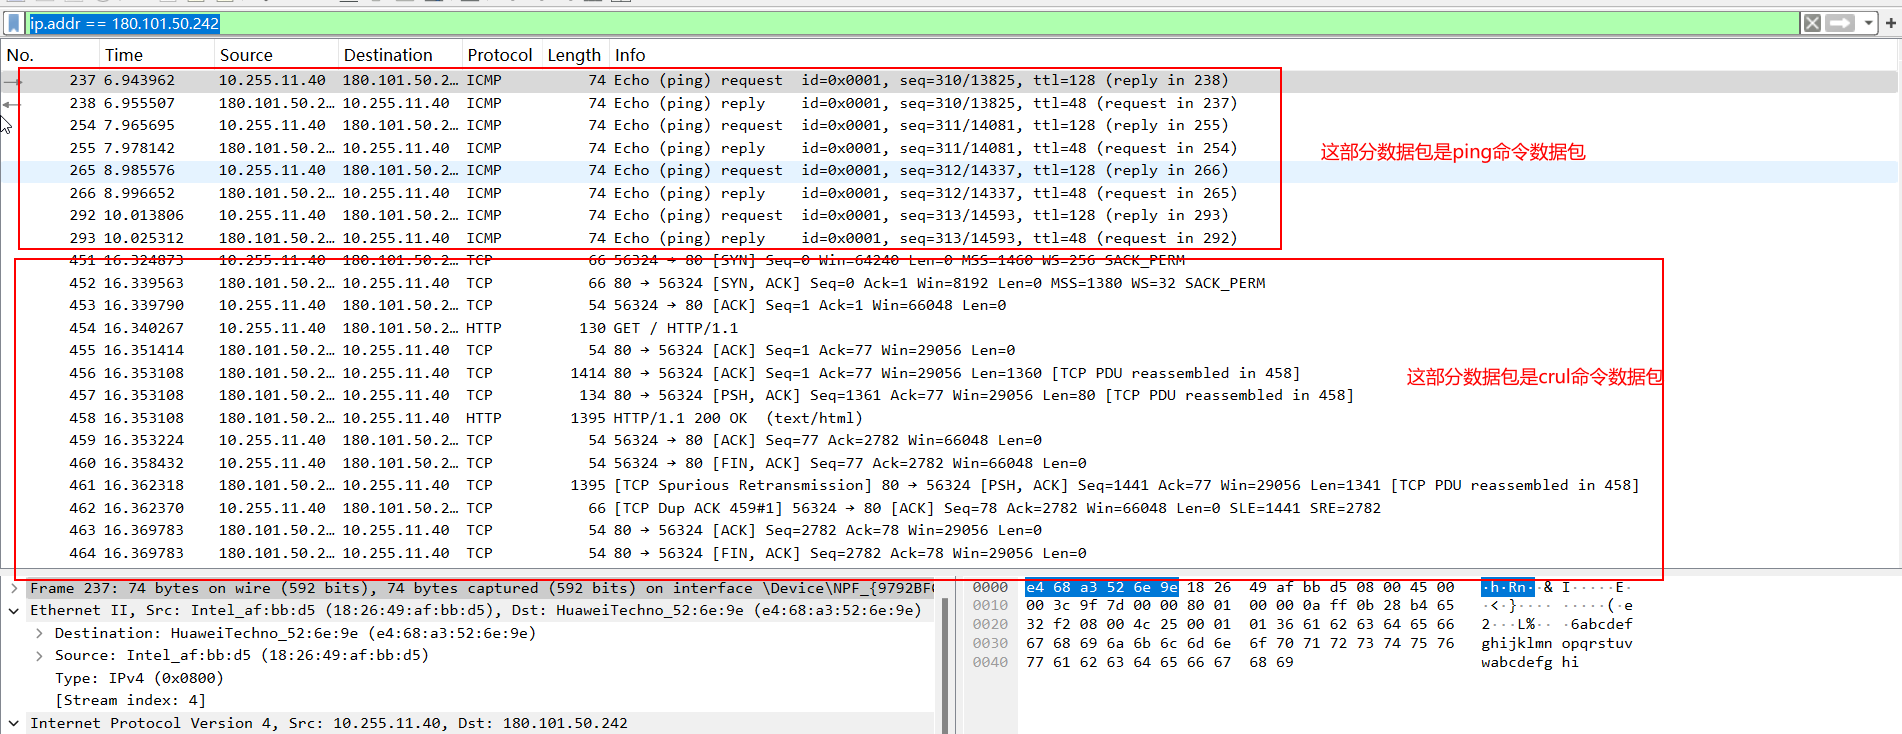The height and width of the screenshot is (734, 1902).
Task: Select packet 452 SYN, ACK row
Action: click(948, 283)
